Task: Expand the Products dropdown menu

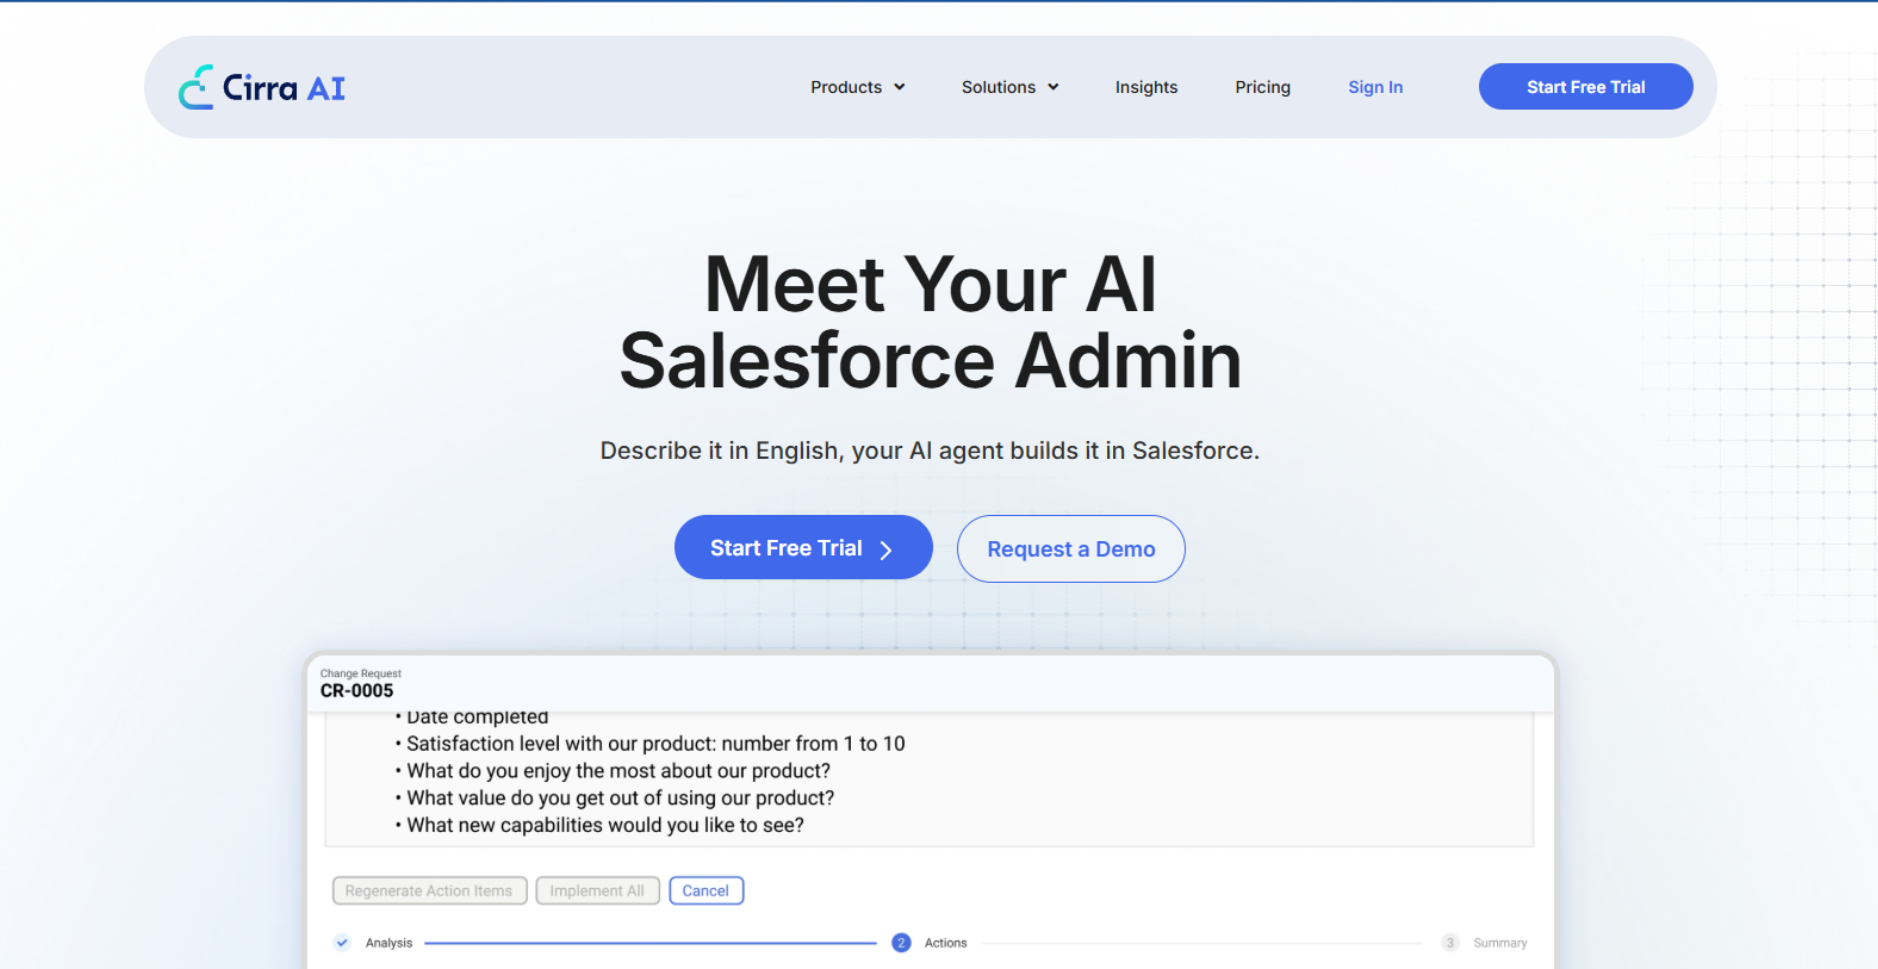Action: click(857, 87)
